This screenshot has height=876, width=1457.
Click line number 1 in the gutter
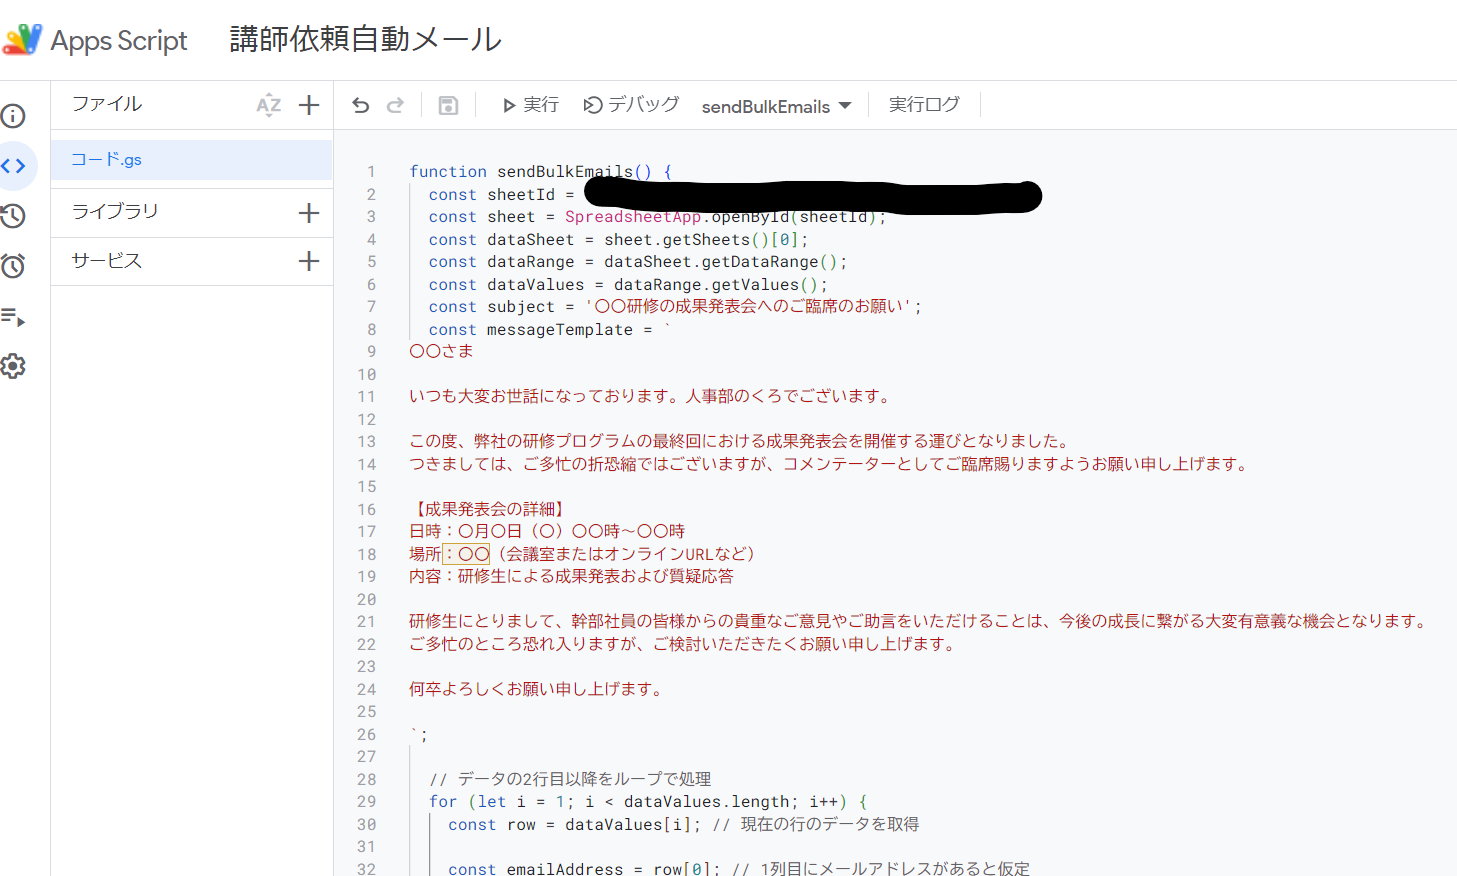click(x=371, y=172)
